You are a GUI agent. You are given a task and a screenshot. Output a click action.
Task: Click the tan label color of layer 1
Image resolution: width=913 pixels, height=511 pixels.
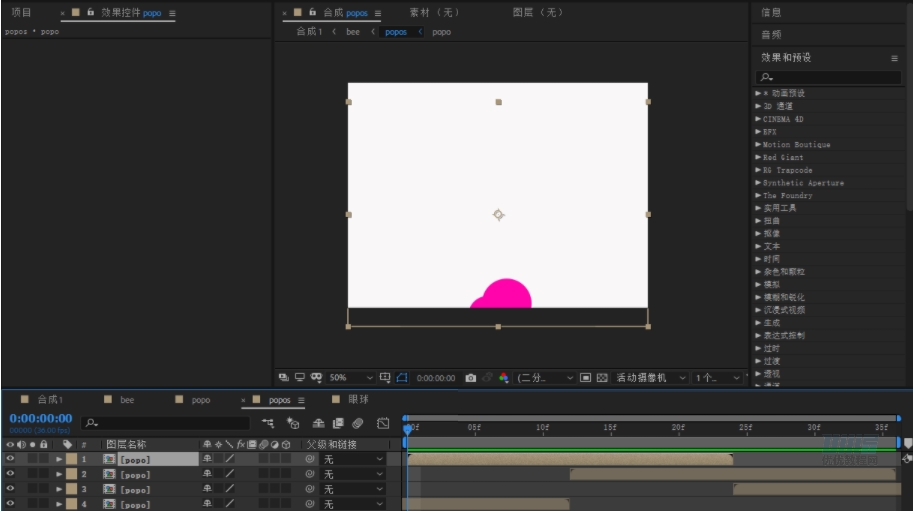click(72, 459)
